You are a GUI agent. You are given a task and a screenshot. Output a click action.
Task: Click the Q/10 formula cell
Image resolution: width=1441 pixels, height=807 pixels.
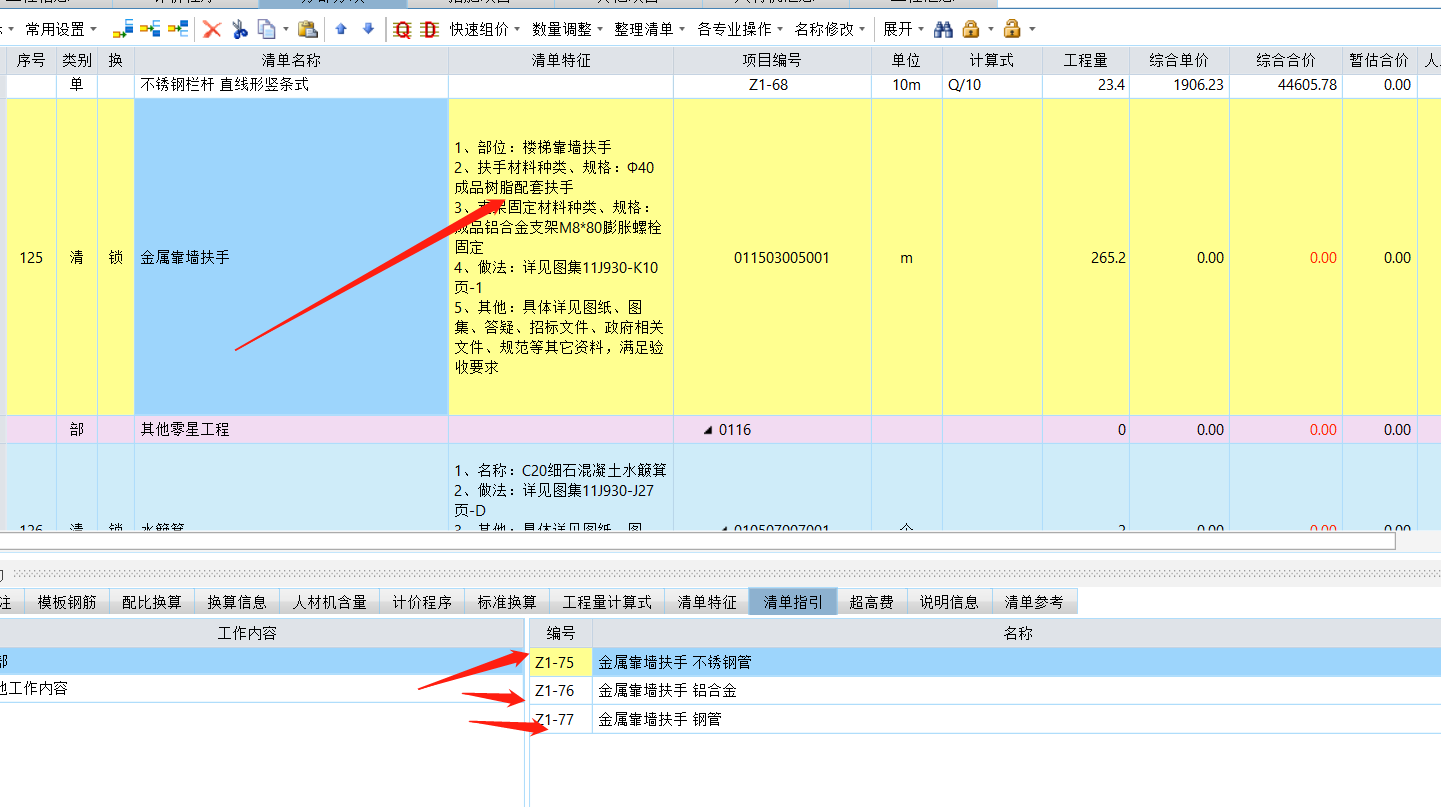point(992,85)
